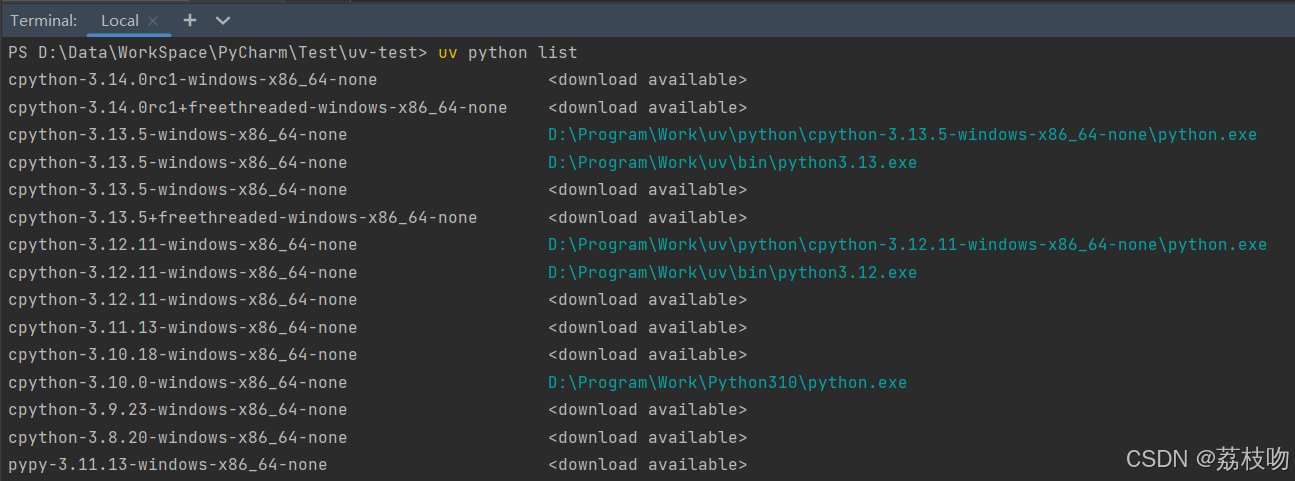Viewport: 1295px width, 481px height.
Task: Click the 'cpython-3.9.23-windows-x86_64-none' entry
Action: (x=178, y=410)
